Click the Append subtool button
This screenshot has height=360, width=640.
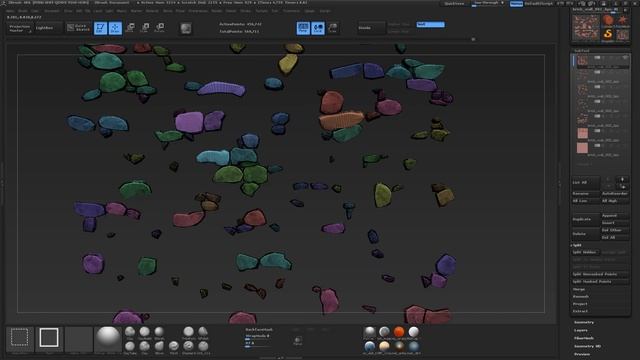coord(615,216)
